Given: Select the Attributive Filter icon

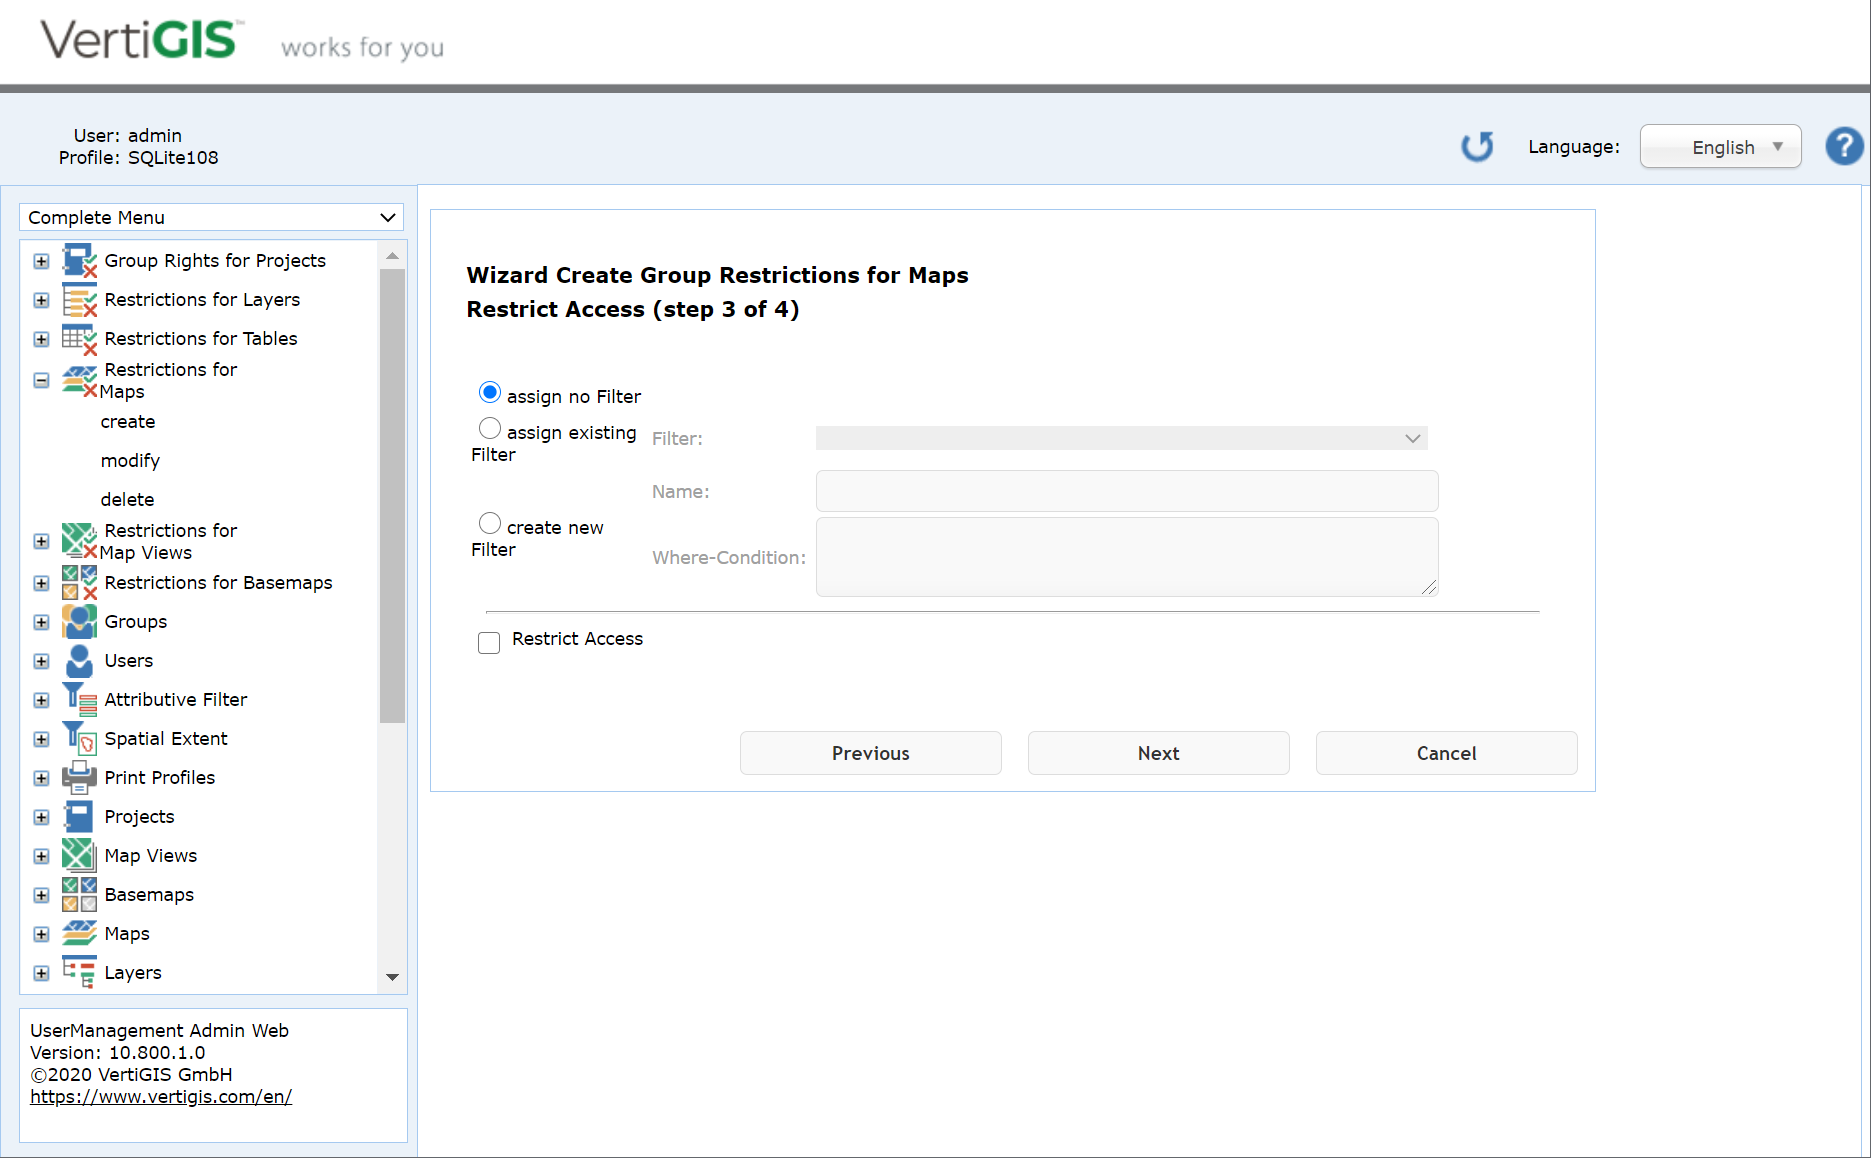Looking at the screenshot, I should tap(78, 699).
